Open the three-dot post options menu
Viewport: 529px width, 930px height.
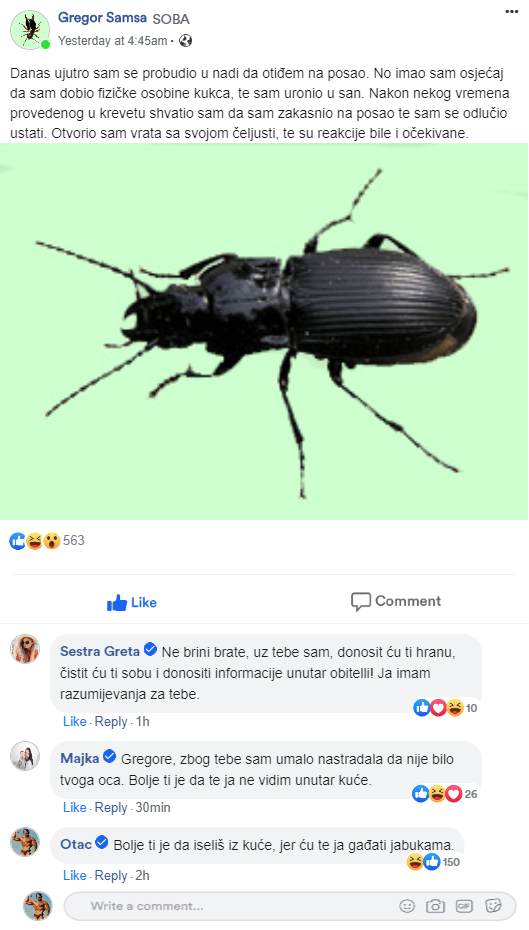coord(512,11)
